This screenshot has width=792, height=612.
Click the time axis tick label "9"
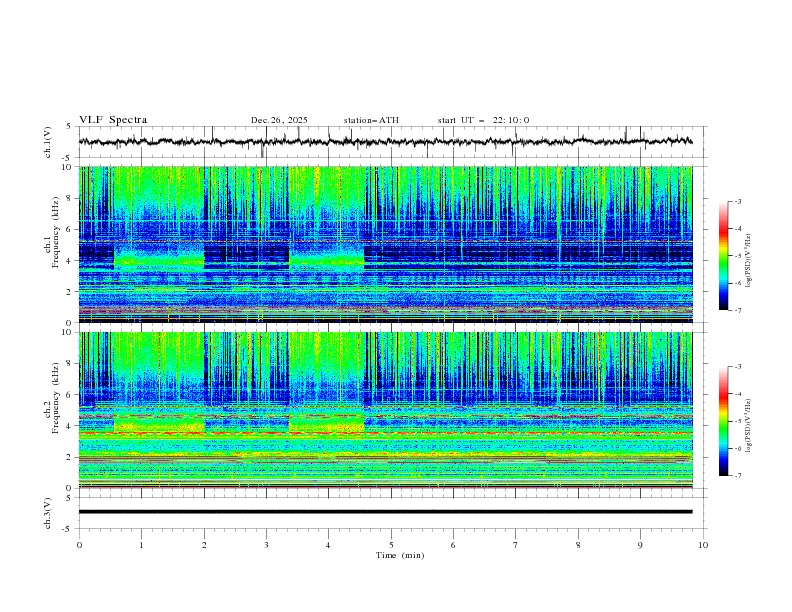coord(640,545)
